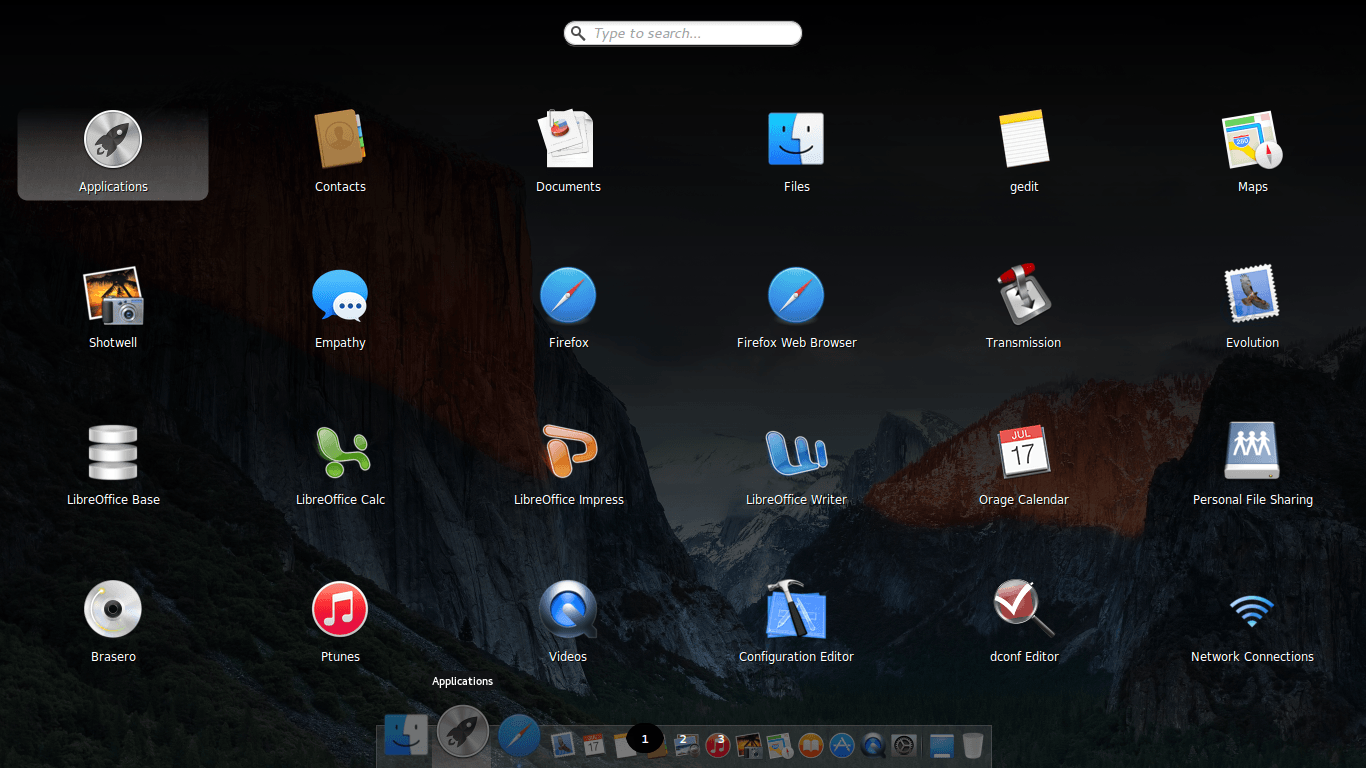
Task: Open LibreOffice Calc
Action: coord(340,466)
